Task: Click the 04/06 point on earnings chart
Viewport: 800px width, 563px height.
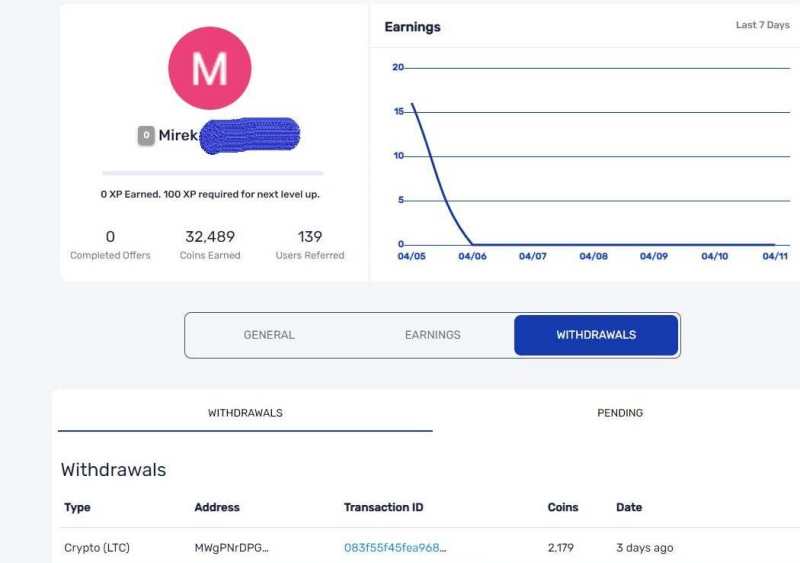Action: (473, 244)
